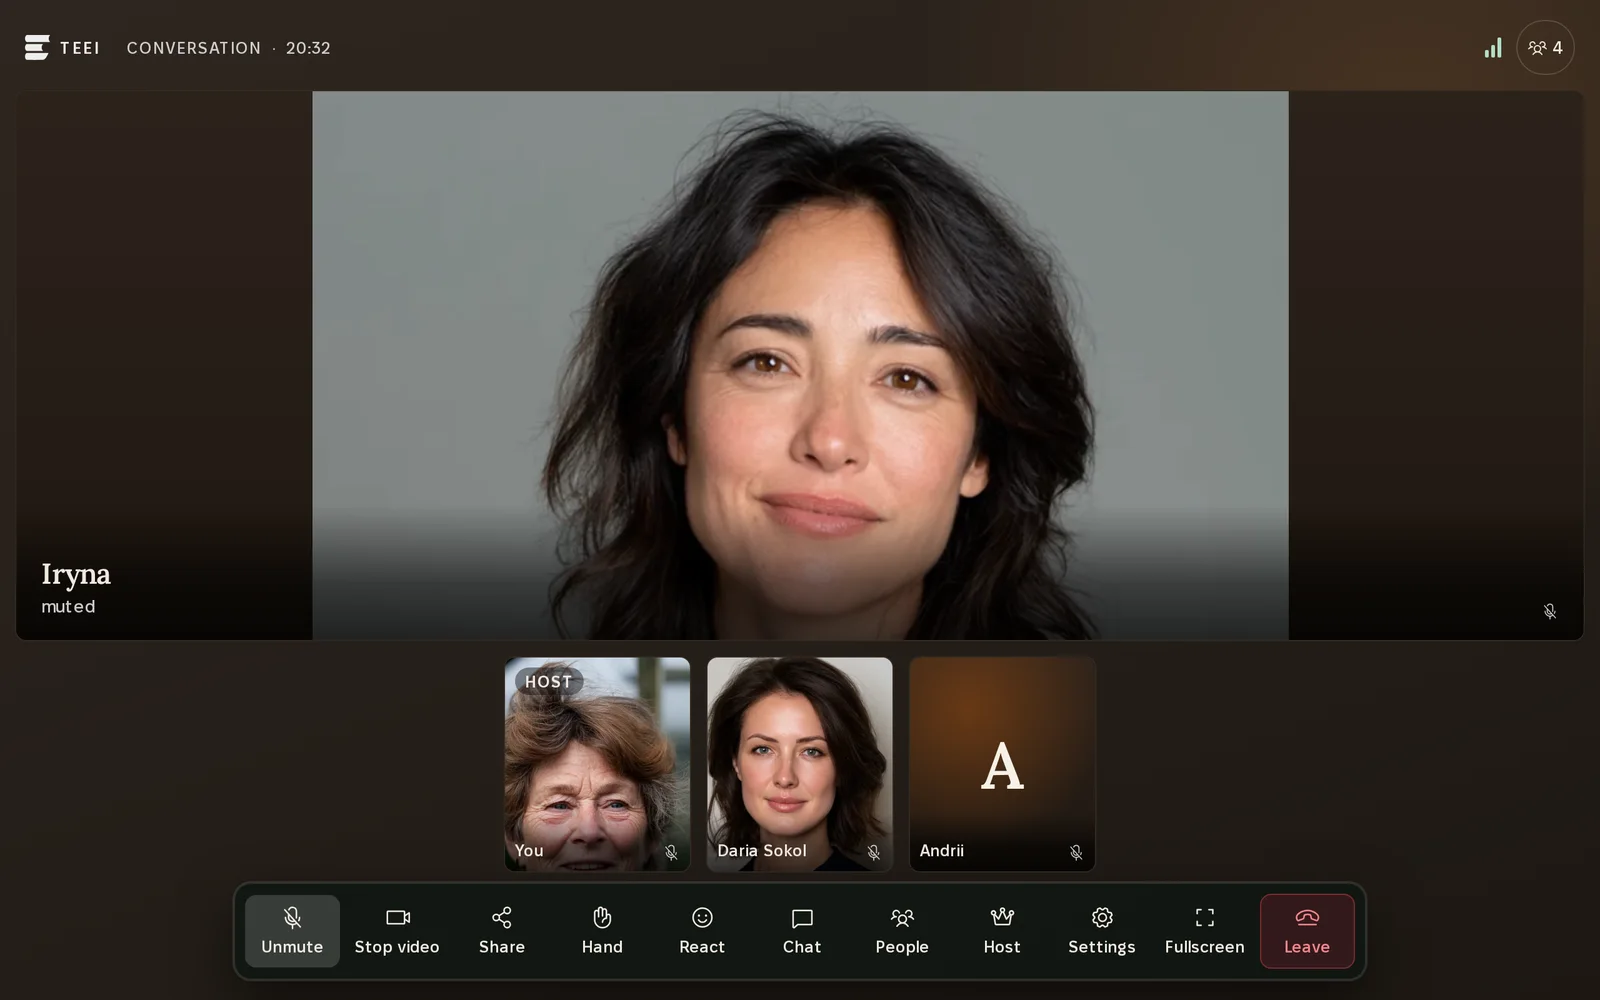Leave the conversation

1307,931
